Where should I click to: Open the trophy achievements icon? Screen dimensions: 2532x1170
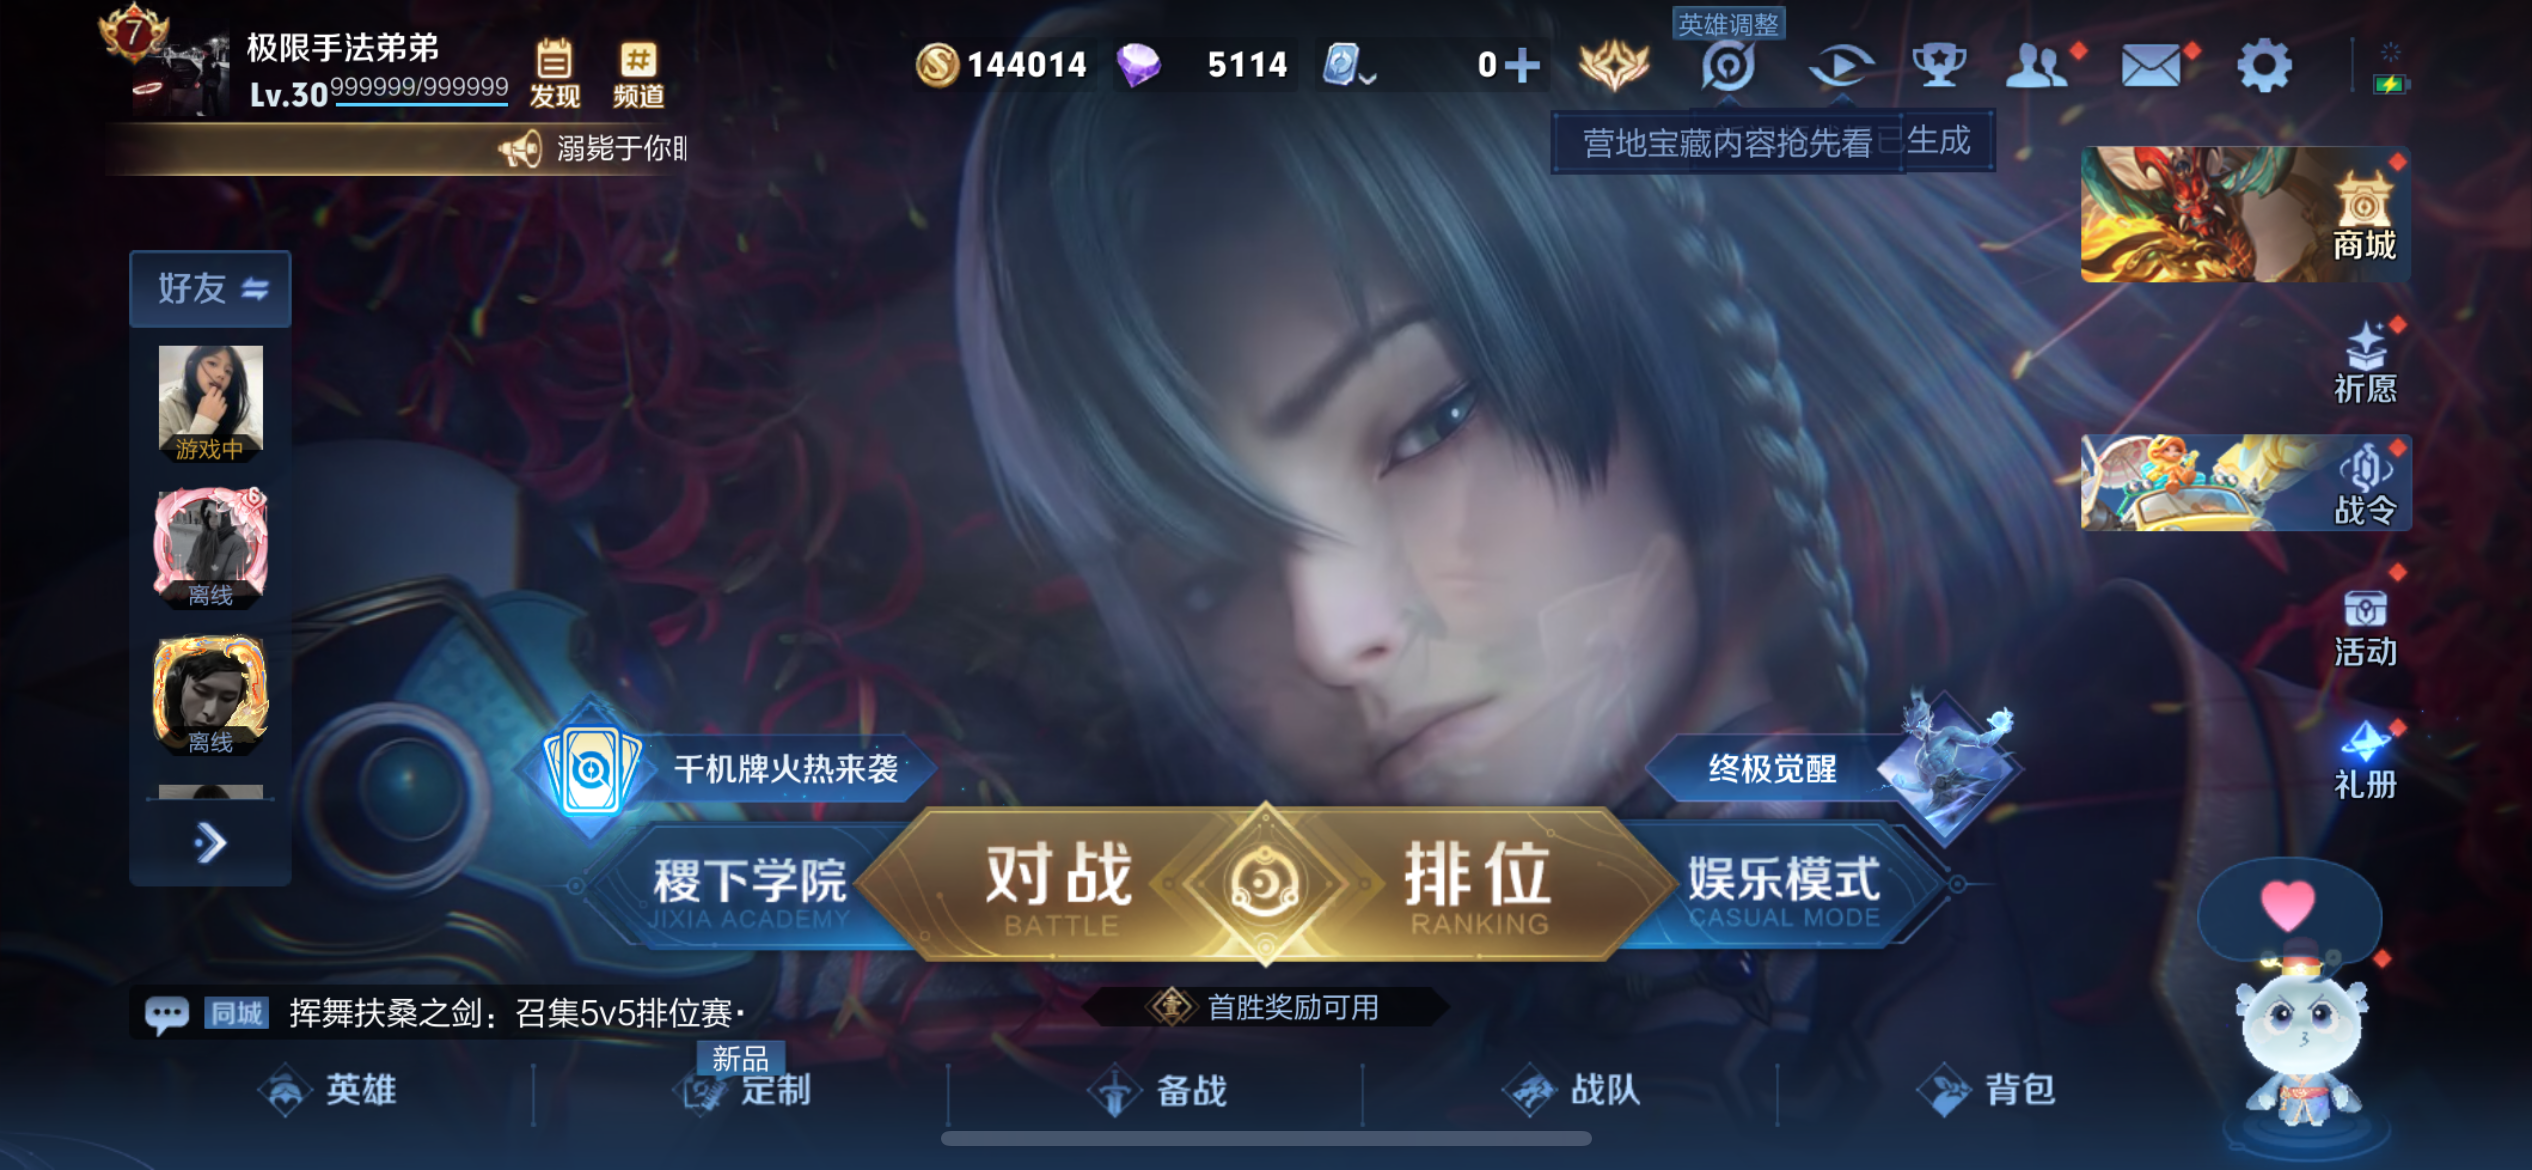[1939, 66]
